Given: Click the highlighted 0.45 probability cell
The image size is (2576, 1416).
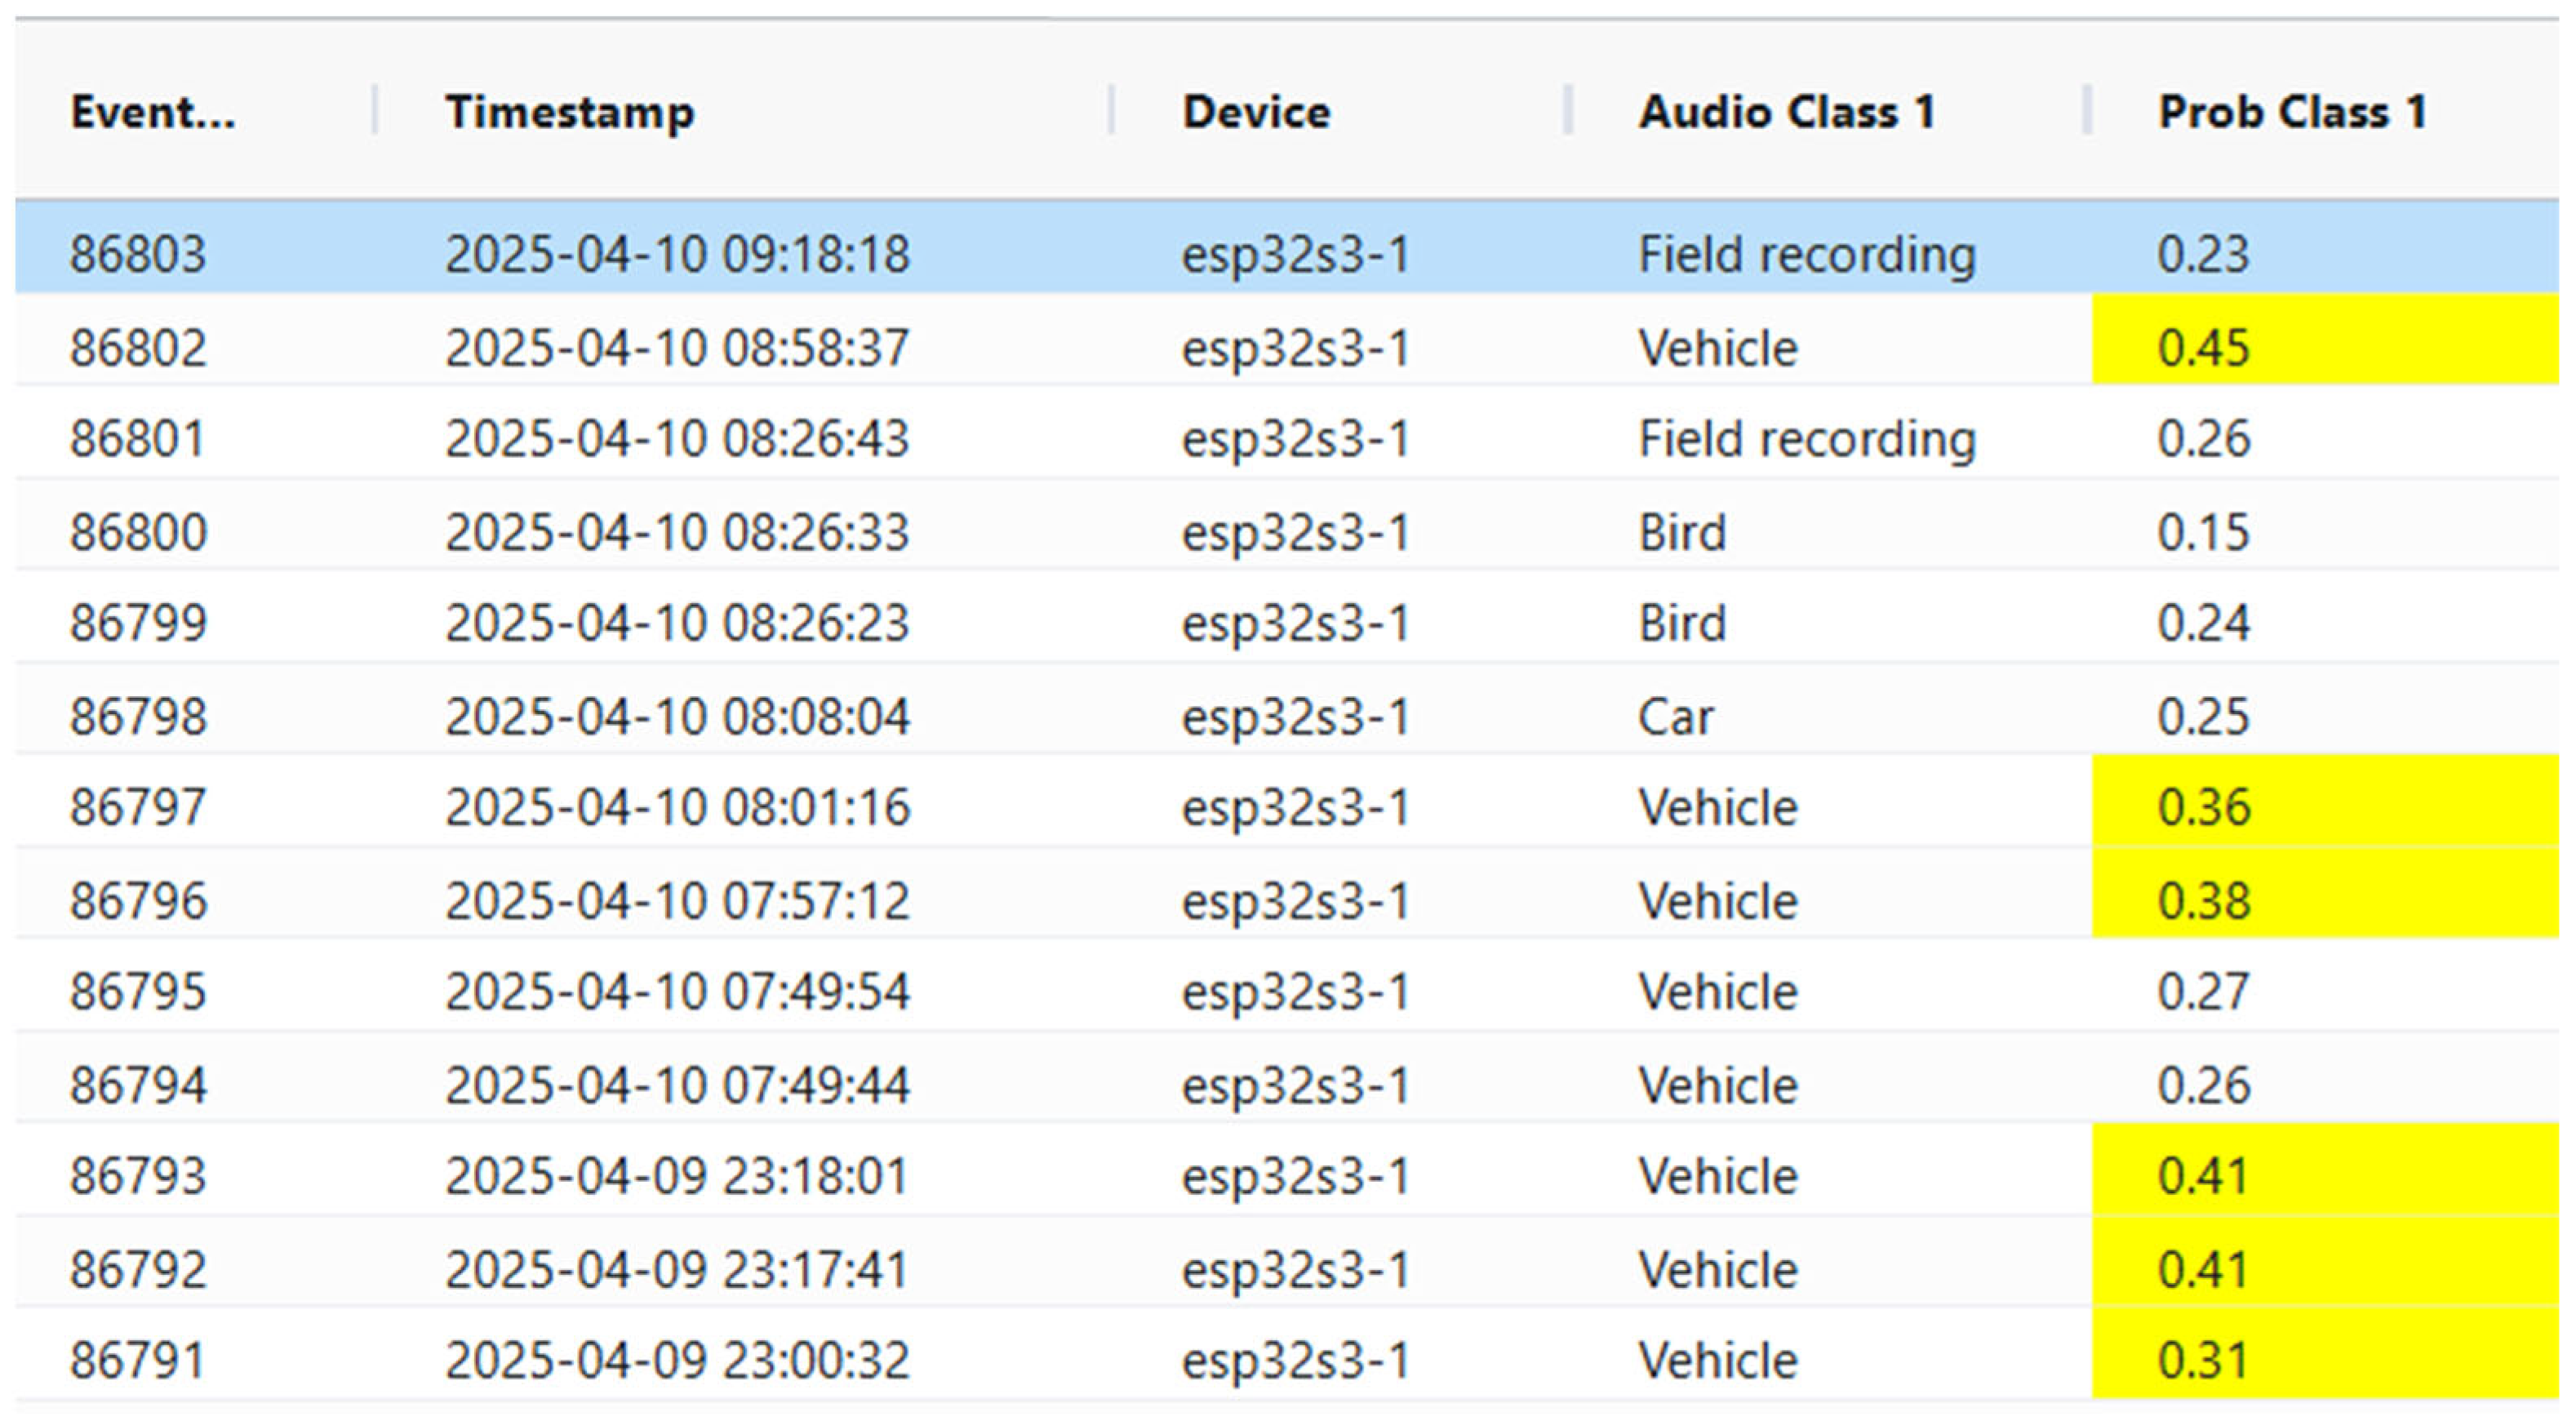Looking at the screenshot, I should click(2204, 347).
